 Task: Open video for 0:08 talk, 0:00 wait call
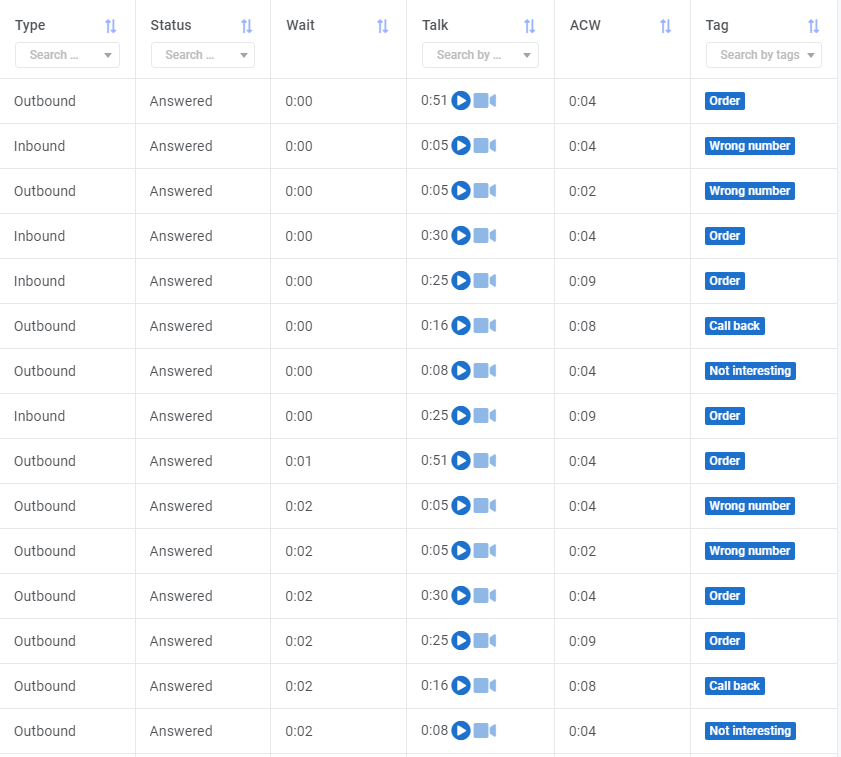point(485,371)
